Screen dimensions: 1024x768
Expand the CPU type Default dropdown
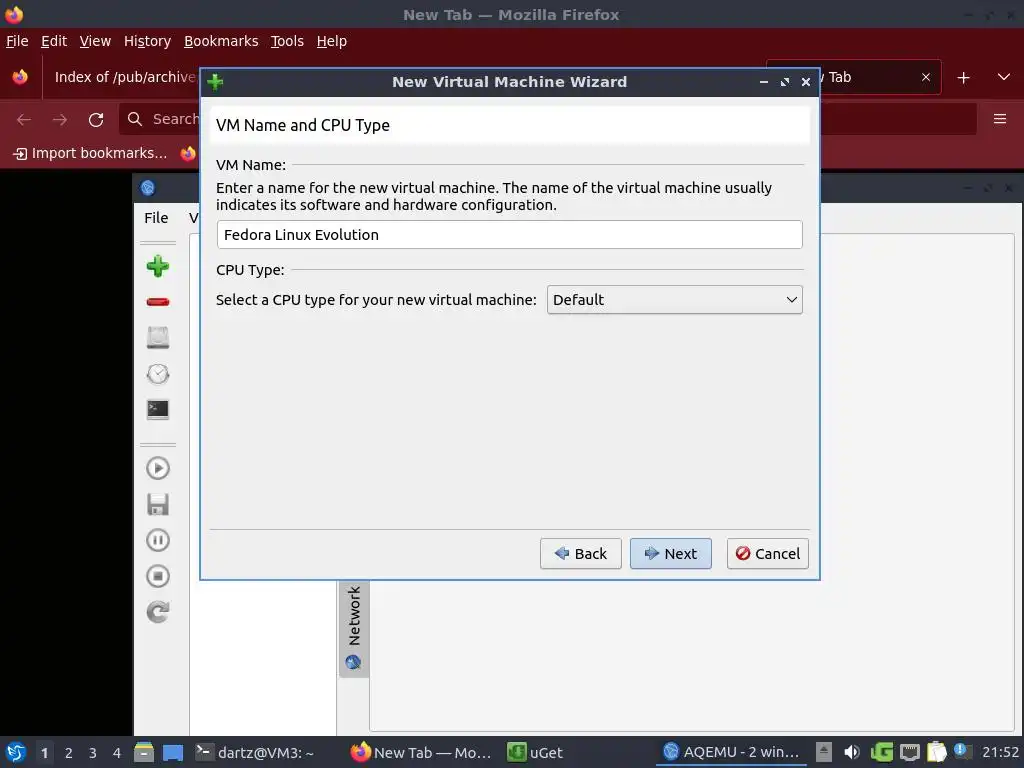[x=674, y=300]
